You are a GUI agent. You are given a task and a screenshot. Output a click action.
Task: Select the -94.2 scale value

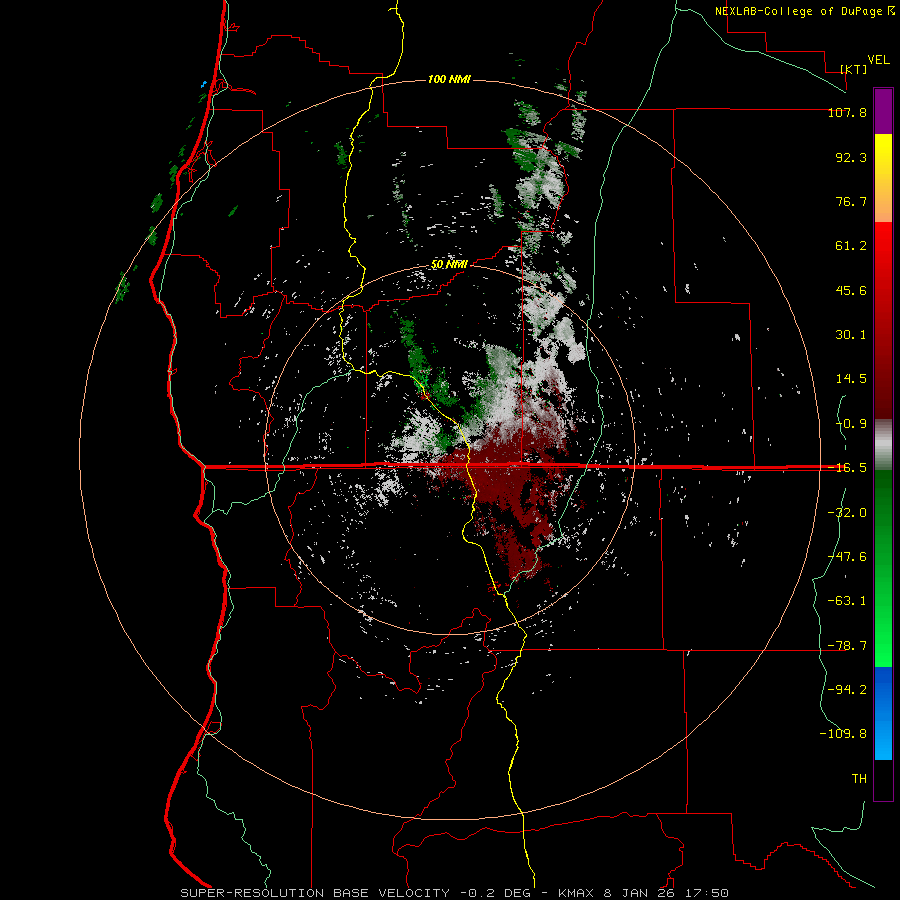pos(847,689)
